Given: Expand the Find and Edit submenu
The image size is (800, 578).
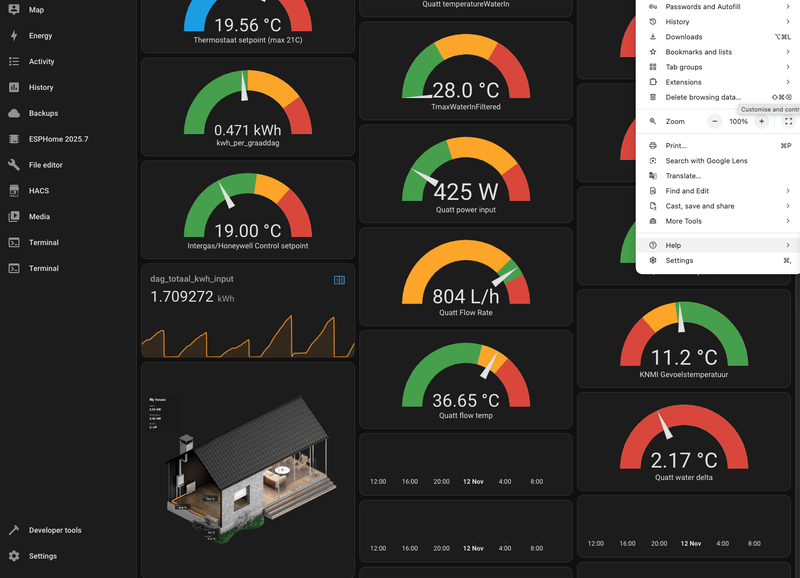Looking at the screenshot, I should (718, 191).
